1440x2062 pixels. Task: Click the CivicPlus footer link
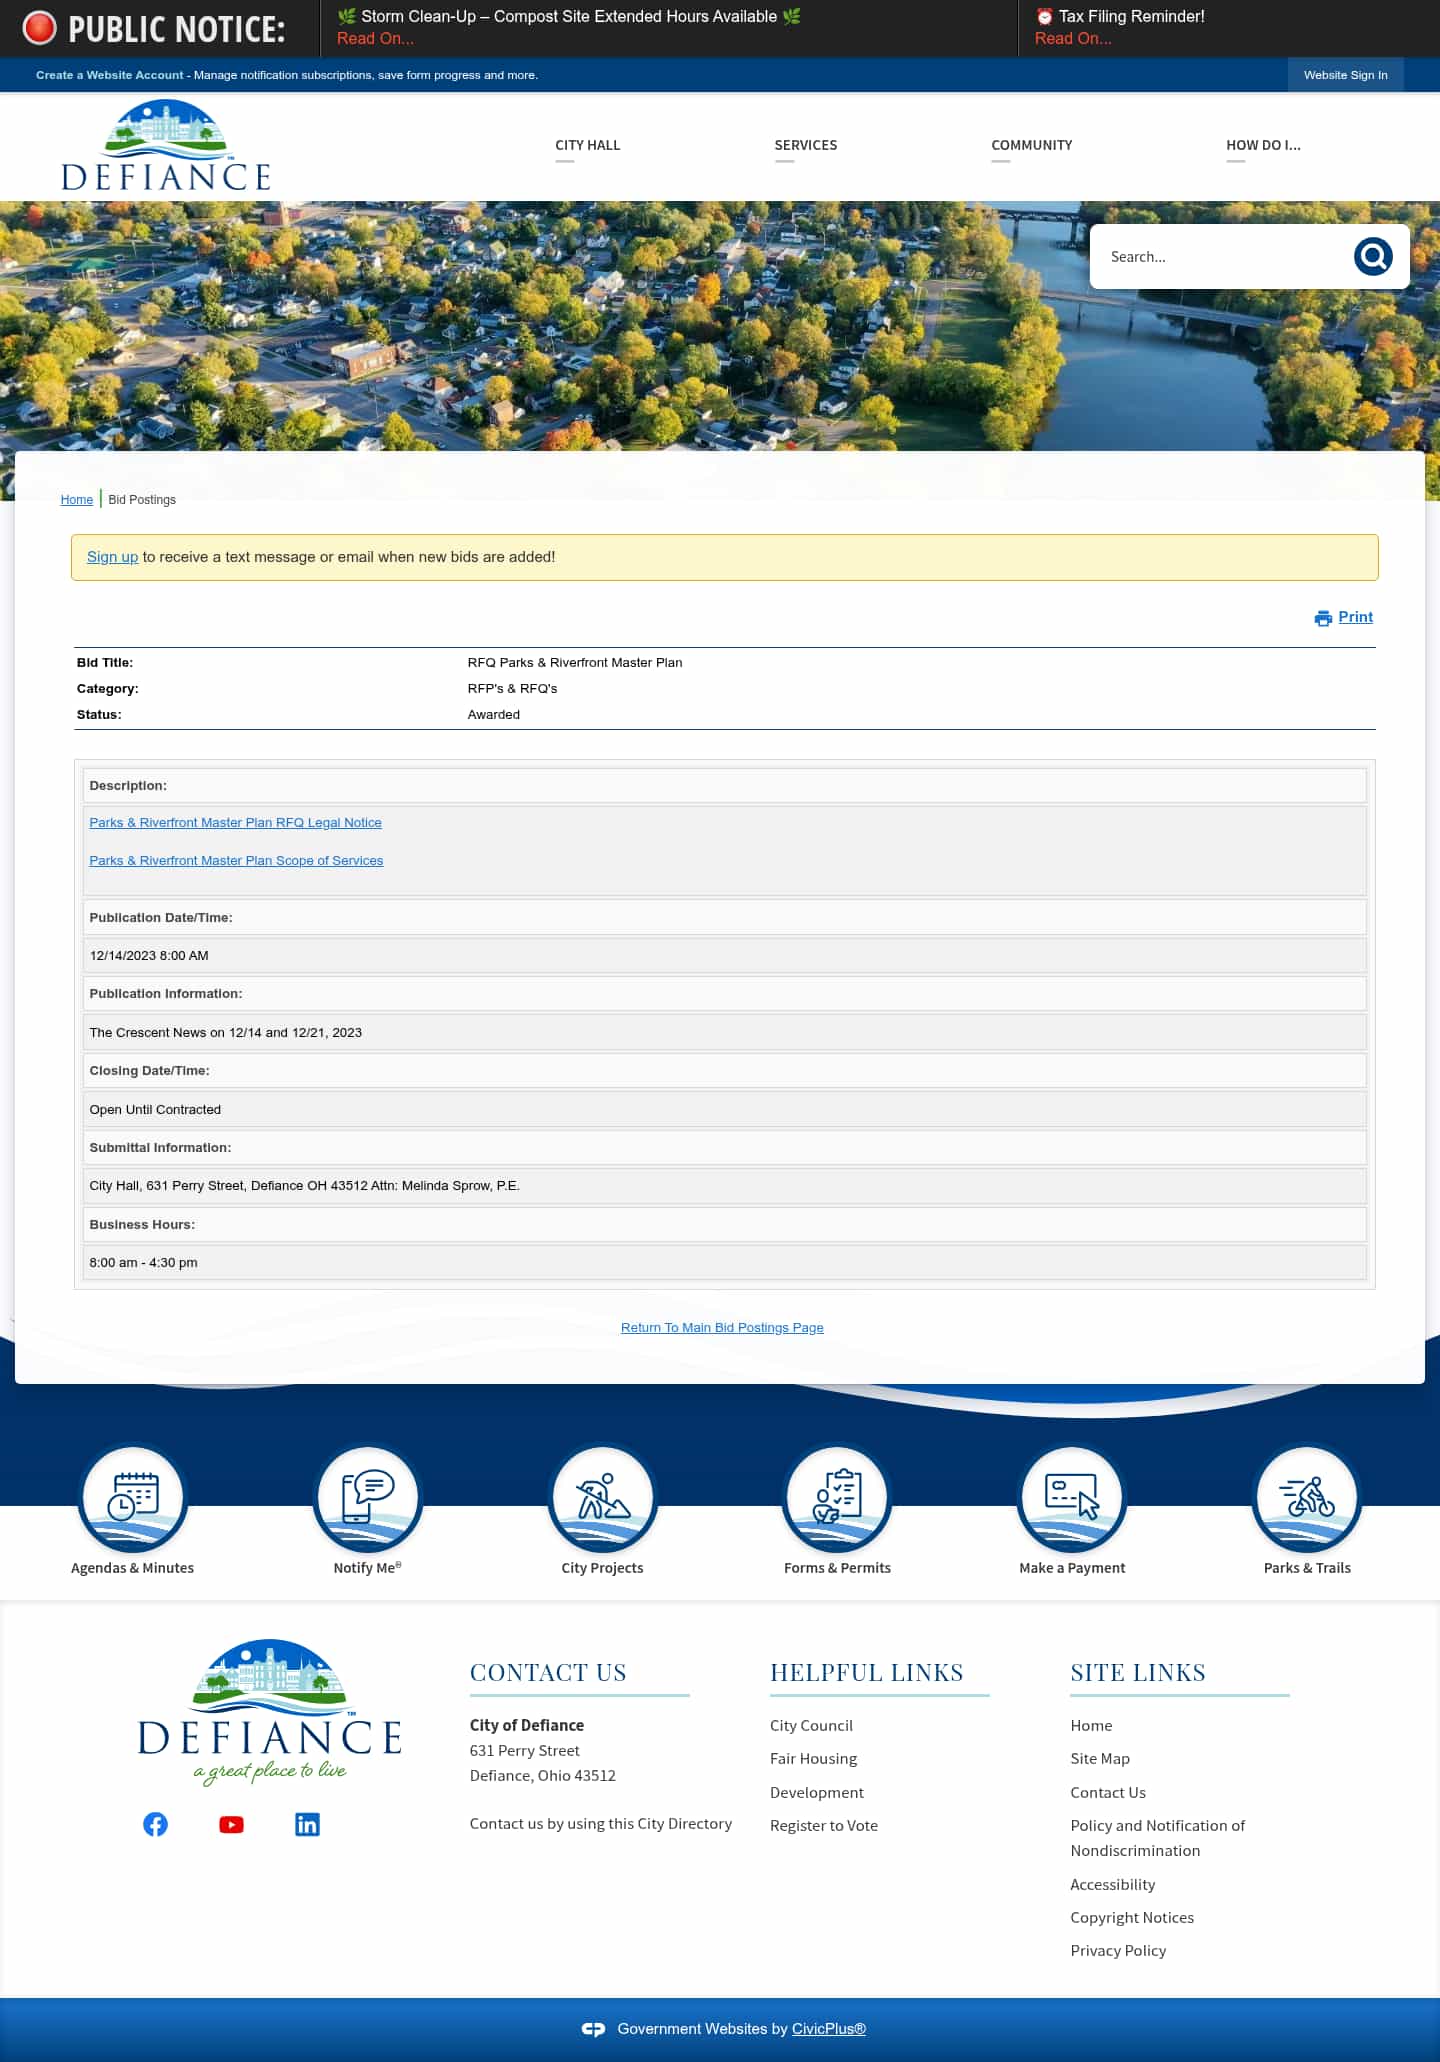829,2029
